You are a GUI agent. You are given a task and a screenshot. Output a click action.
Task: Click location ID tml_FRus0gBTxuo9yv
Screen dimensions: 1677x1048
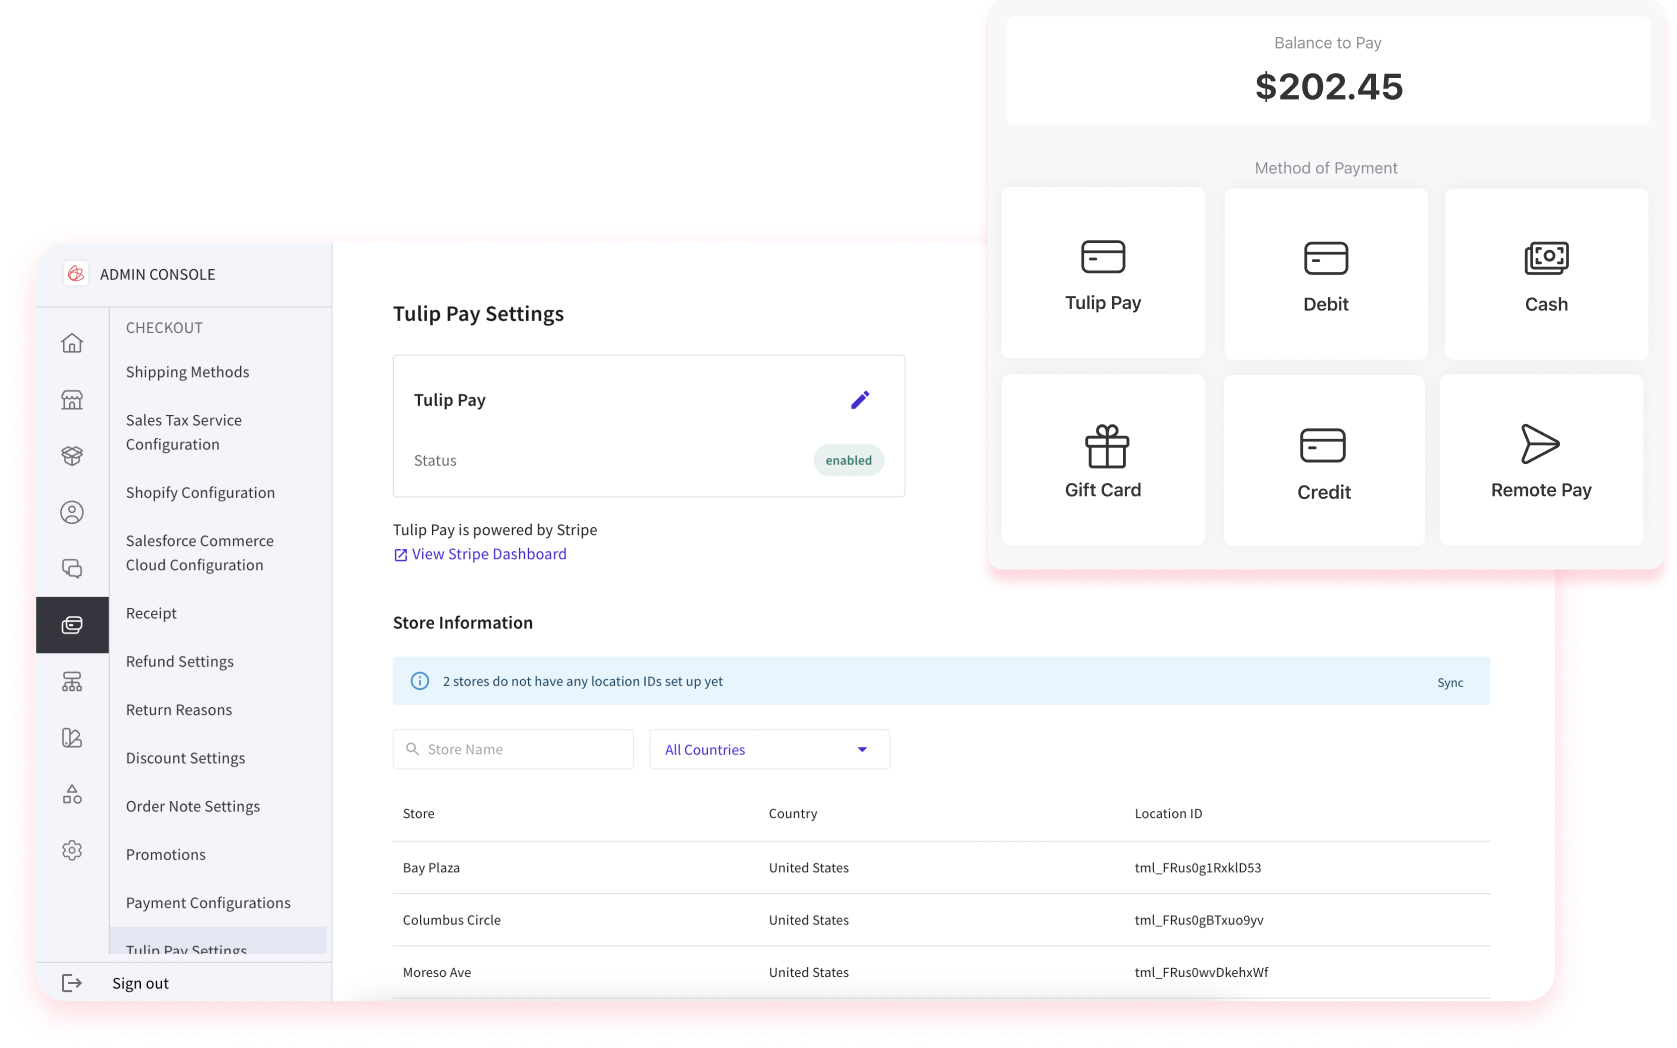[x=1199, y=920]
